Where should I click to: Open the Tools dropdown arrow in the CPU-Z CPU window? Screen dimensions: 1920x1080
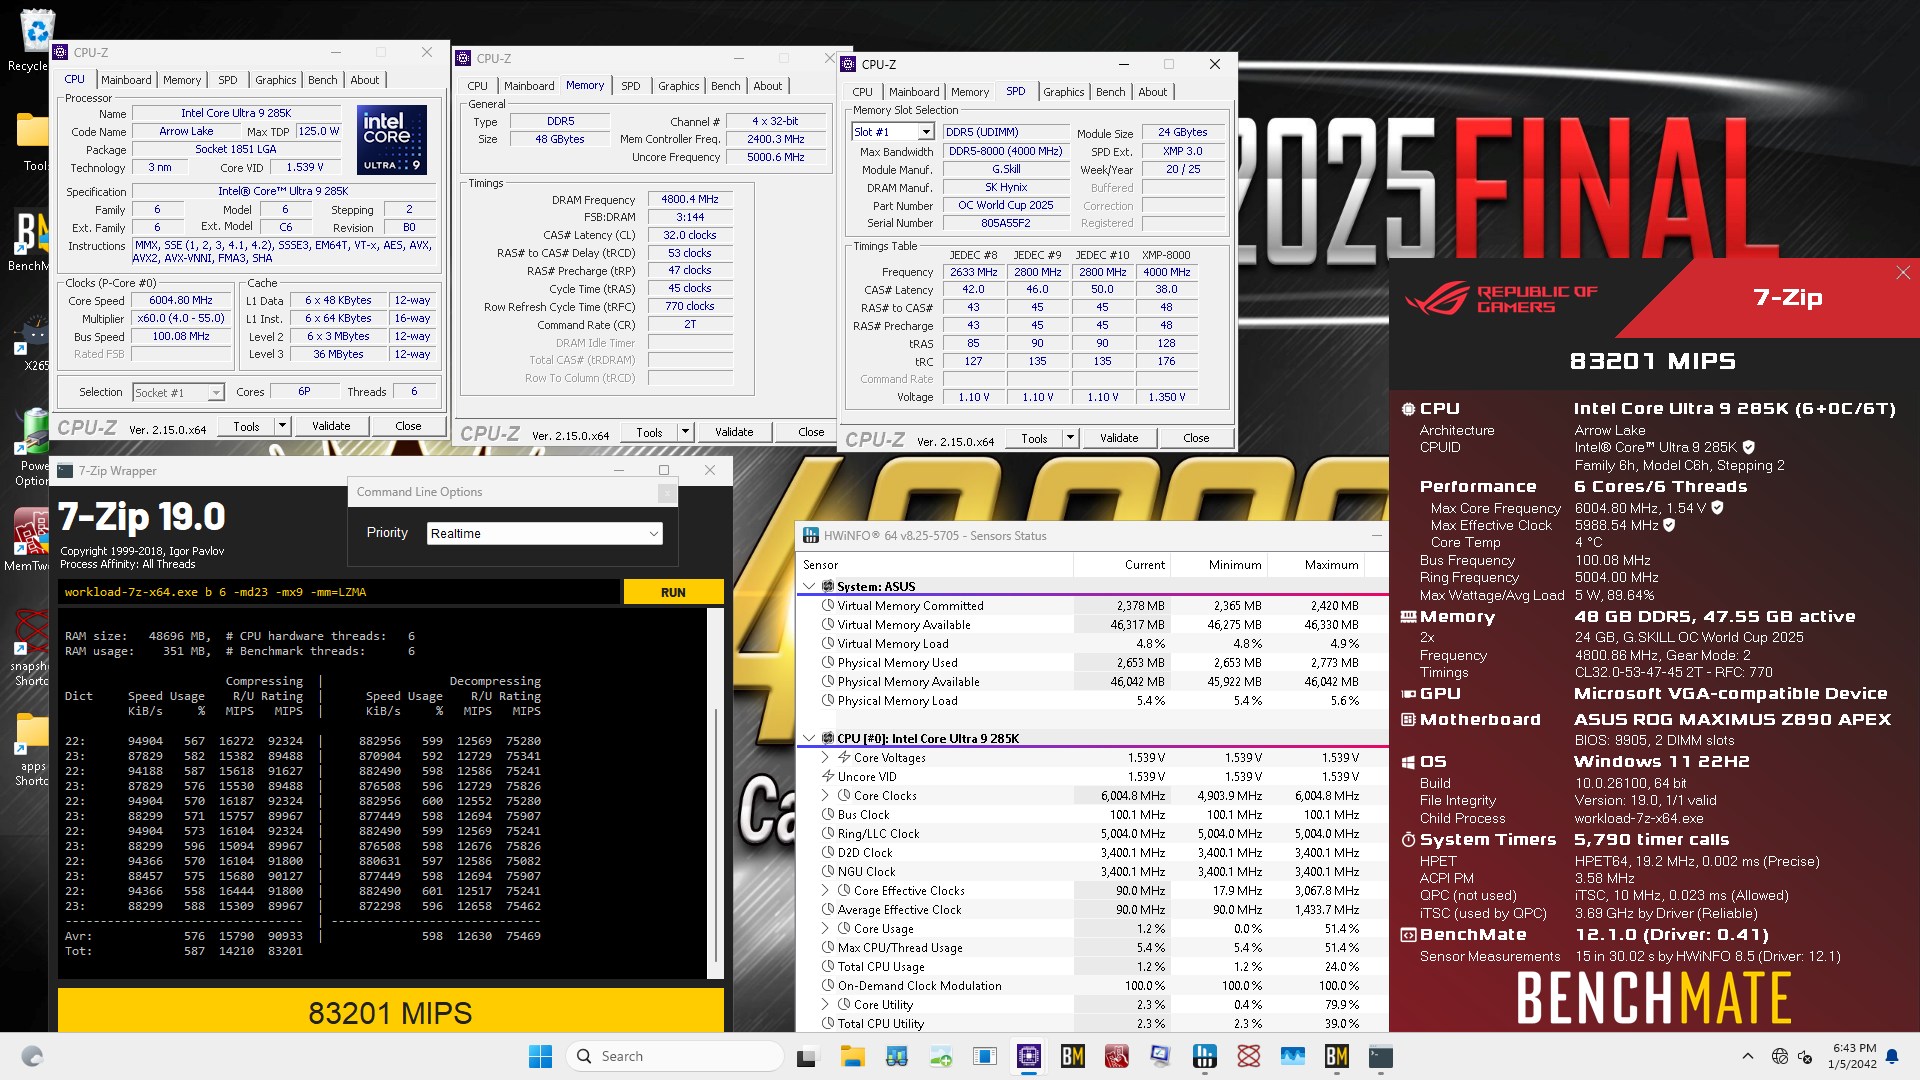282,426
